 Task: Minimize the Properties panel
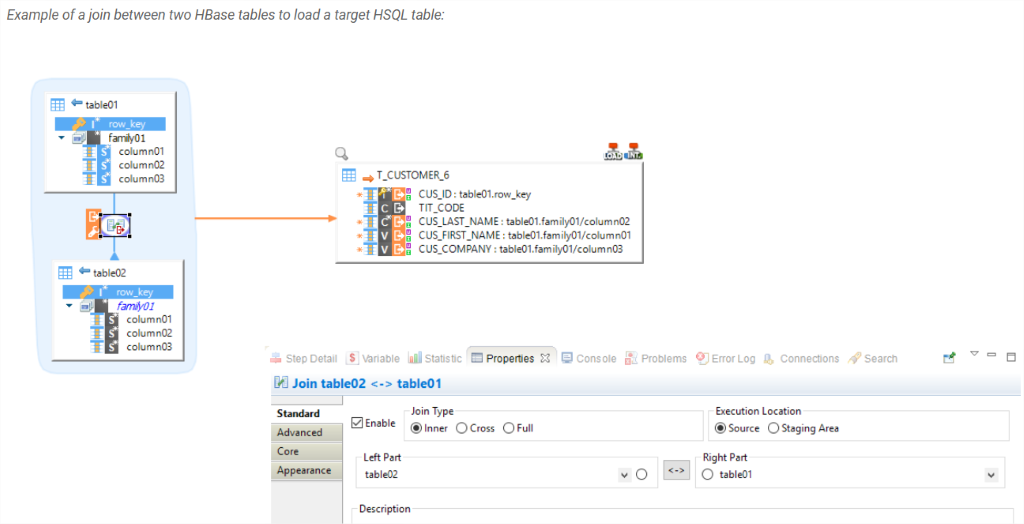coord(992,355)
